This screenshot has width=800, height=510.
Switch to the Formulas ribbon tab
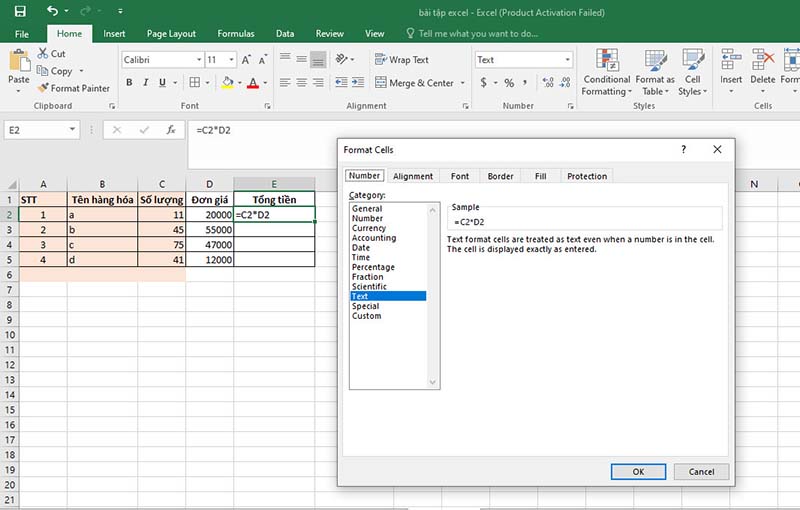[x=235, y=34]
